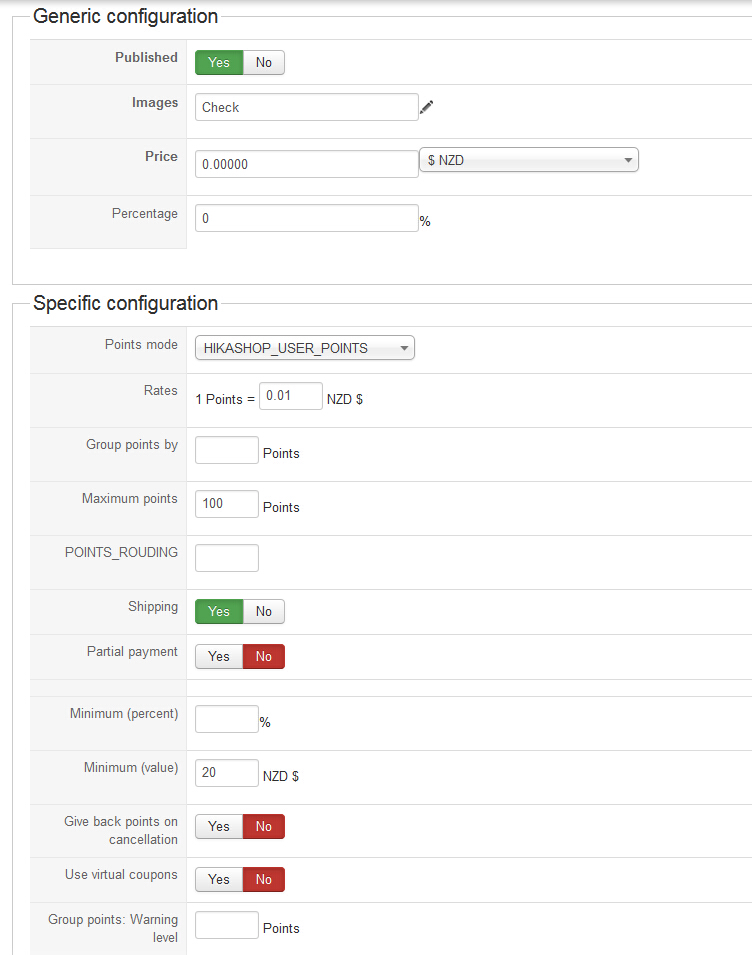
Task: Click the Group points by field
Action: pos(226,450)
